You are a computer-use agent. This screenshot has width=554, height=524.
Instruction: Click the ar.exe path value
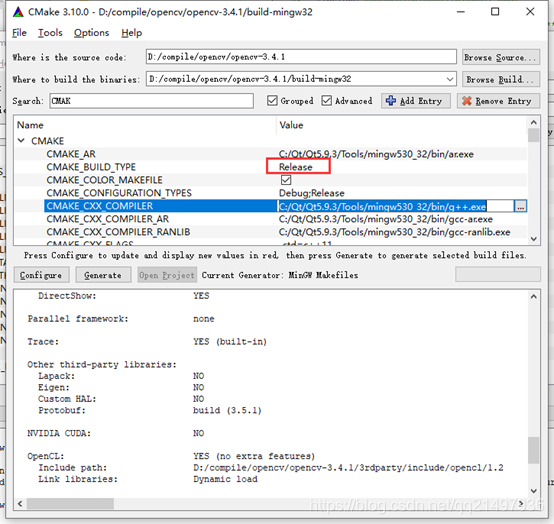click(x=376, y=154)
